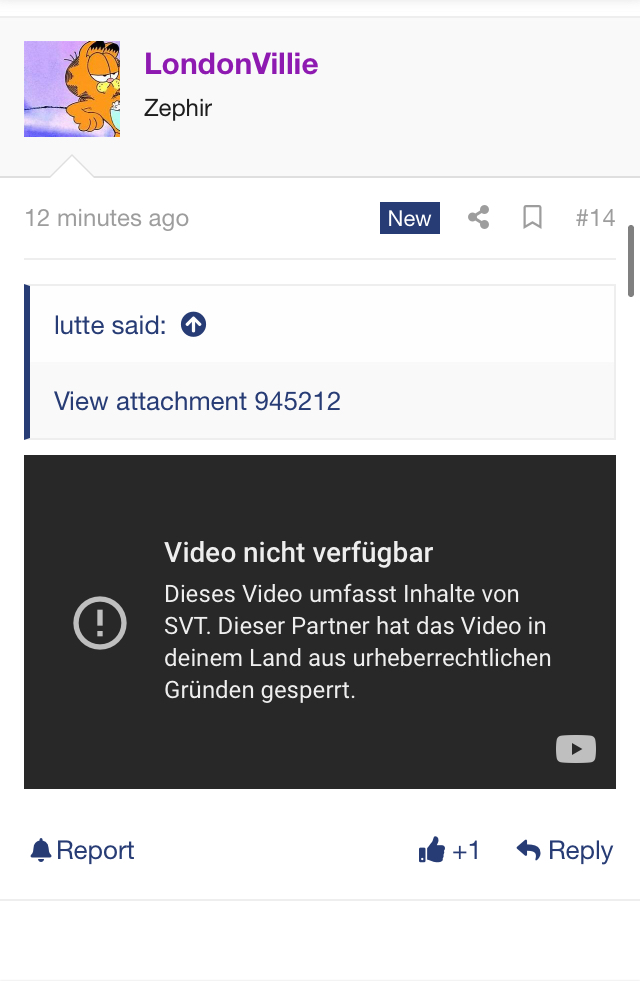Click the New badge on the post

pyautogui.click(x=410, y=218)
